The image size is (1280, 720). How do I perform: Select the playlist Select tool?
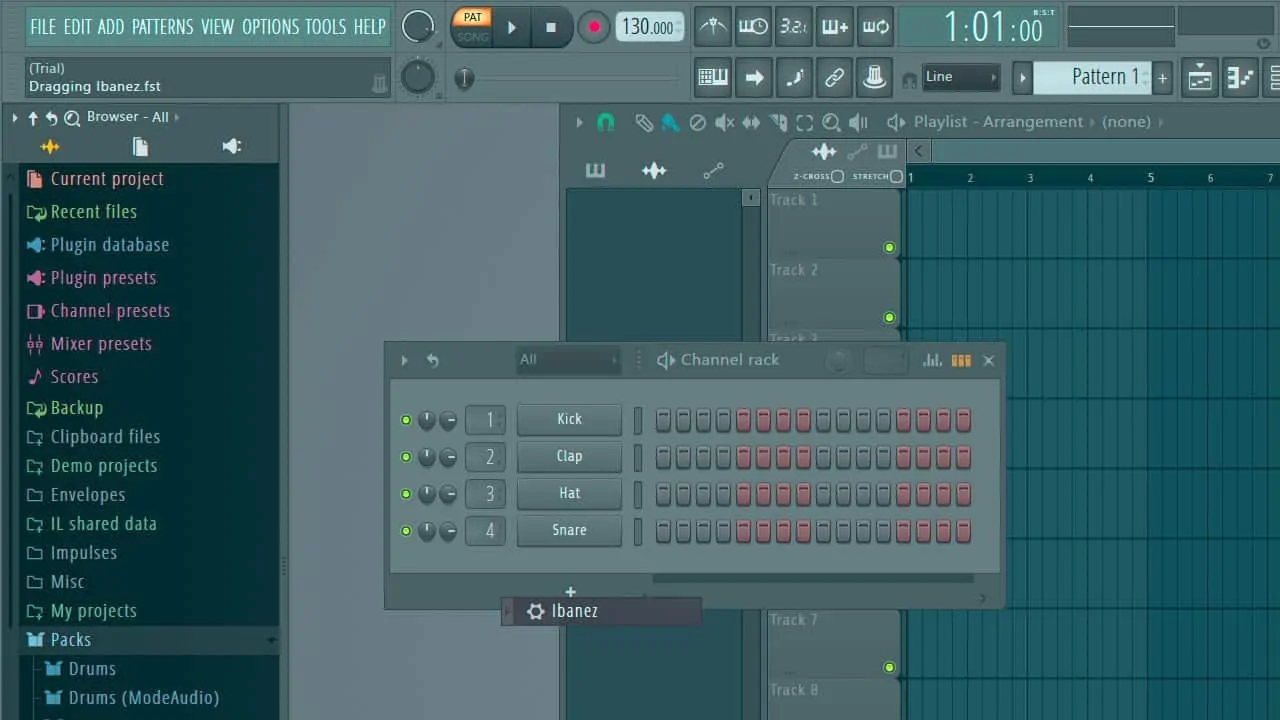point(804,122)
